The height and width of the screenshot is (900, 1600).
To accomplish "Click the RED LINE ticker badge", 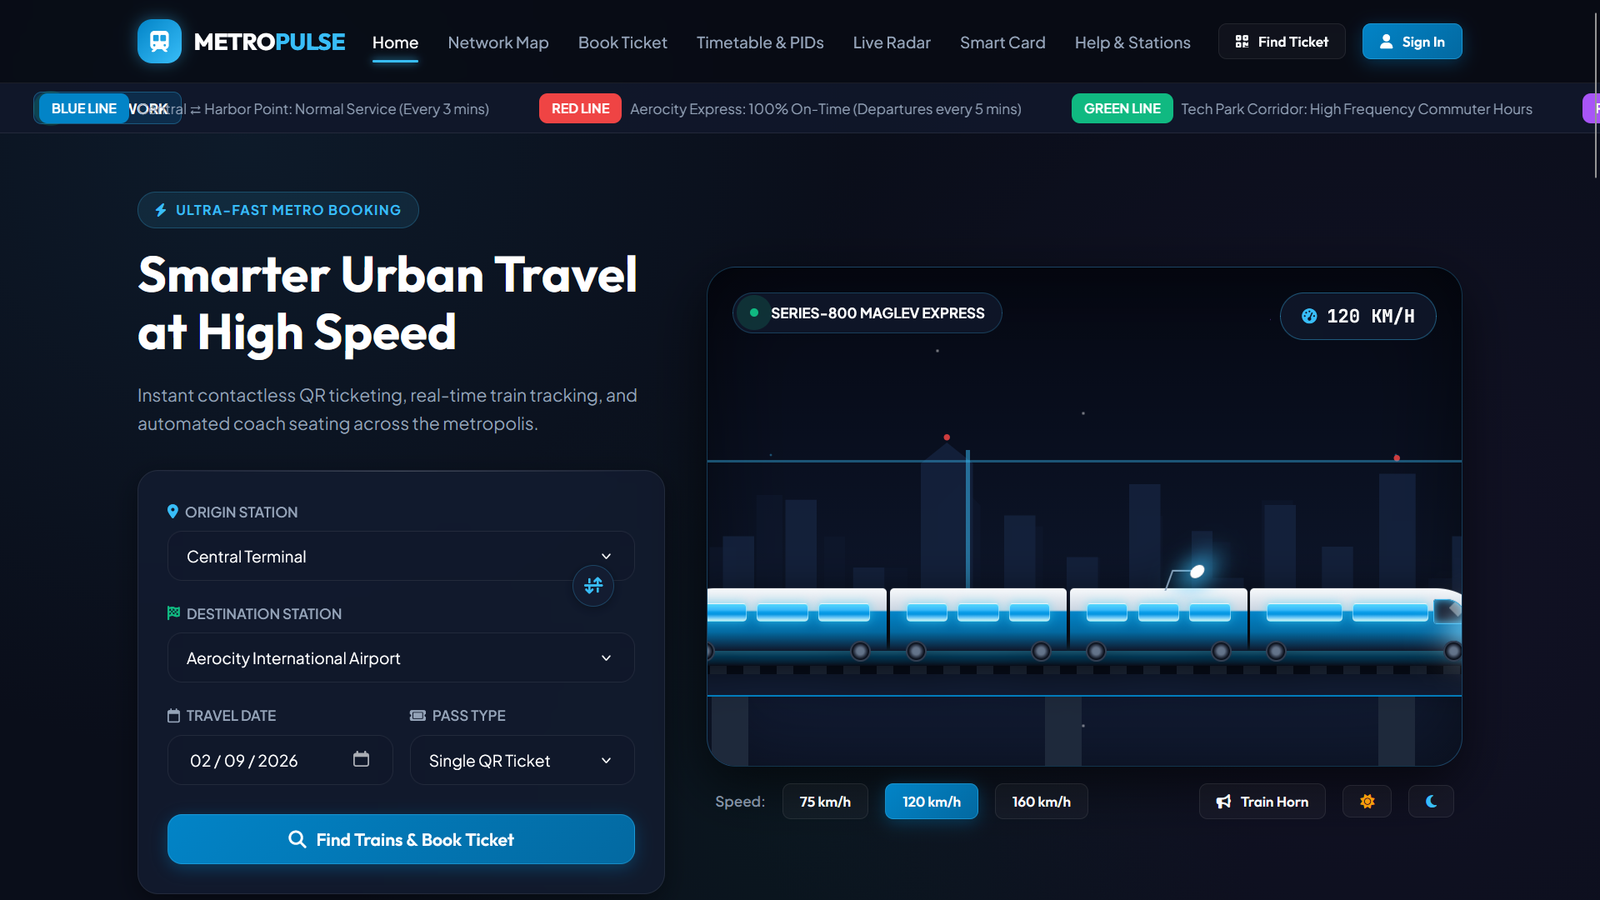I will [x=580, y=108].
